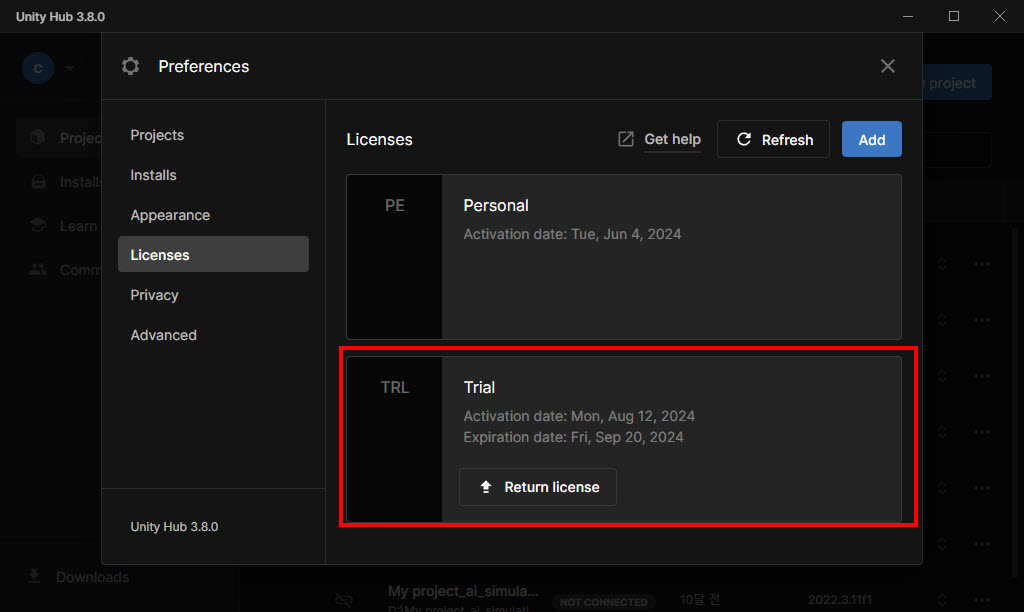
Task: Click the project list vertical scrollbar
Action: 1014,402
